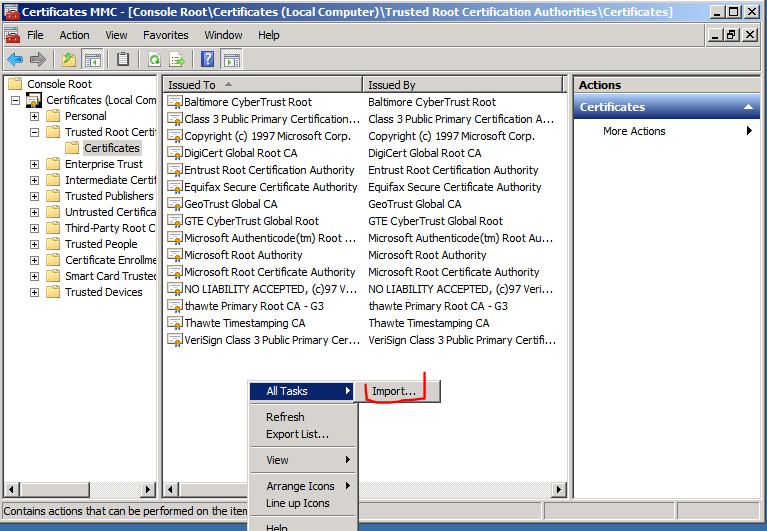Choose Refresh in the context menu
The height and width of the screenshot is (531, 767).
click(302, 417)
